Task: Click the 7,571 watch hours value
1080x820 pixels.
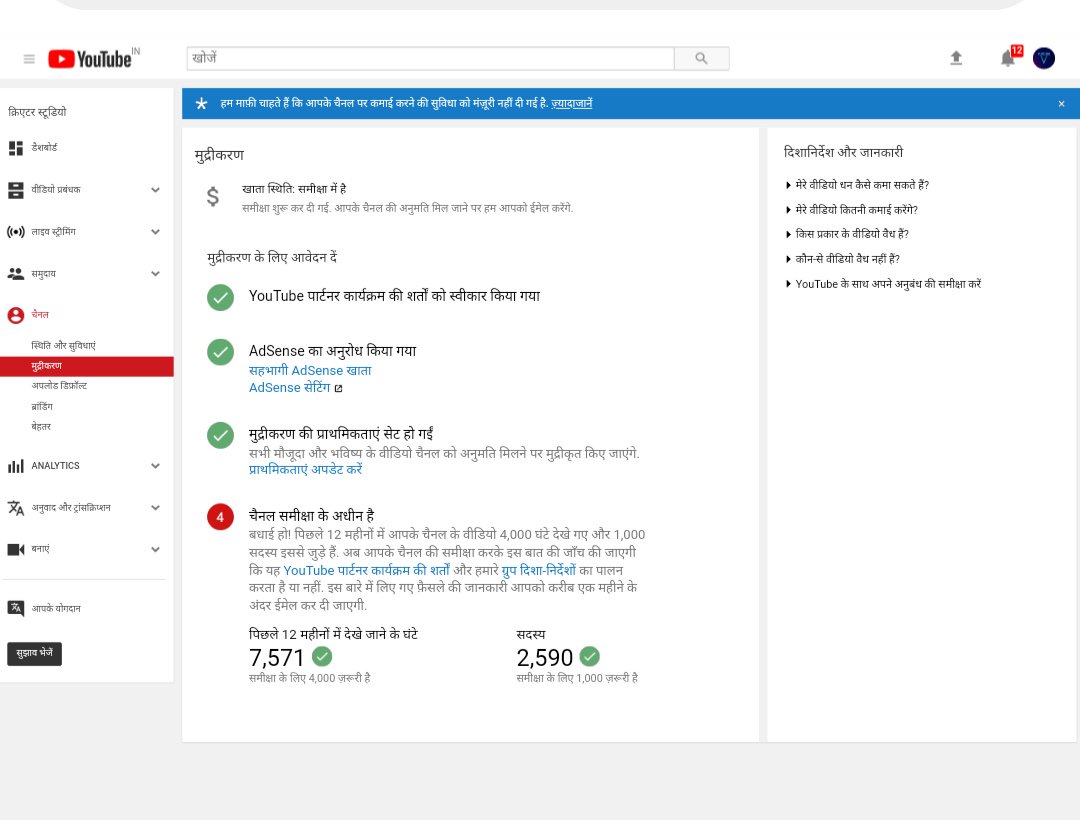Action: click(276, 658)
